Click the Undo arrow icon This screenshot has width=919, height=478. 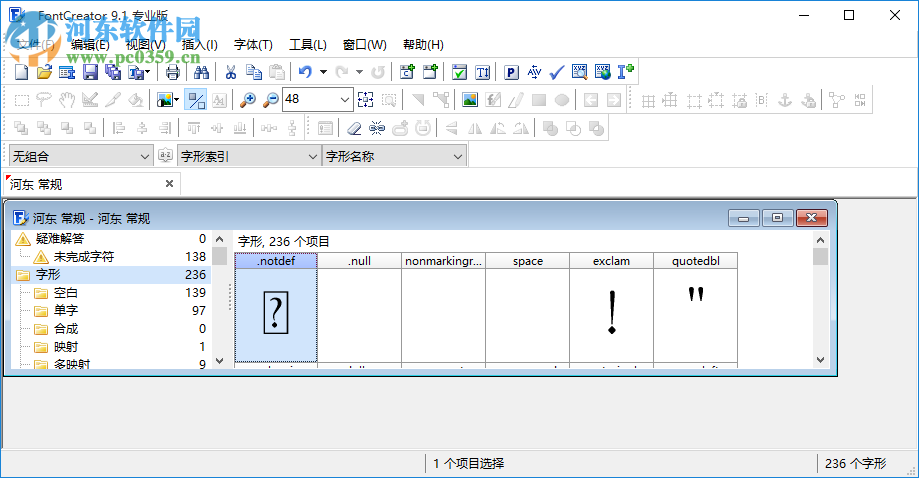(x=305, y=72)
